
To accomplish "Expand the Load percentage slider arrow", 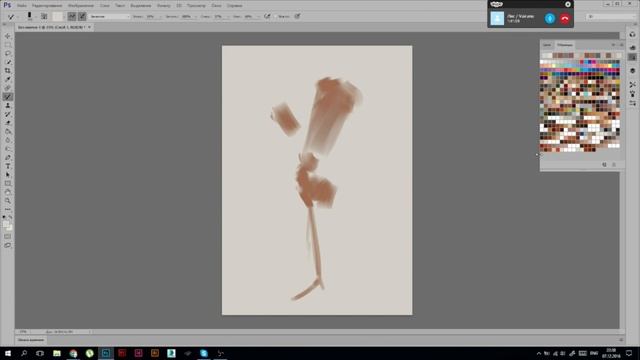I will pos(196,17).
